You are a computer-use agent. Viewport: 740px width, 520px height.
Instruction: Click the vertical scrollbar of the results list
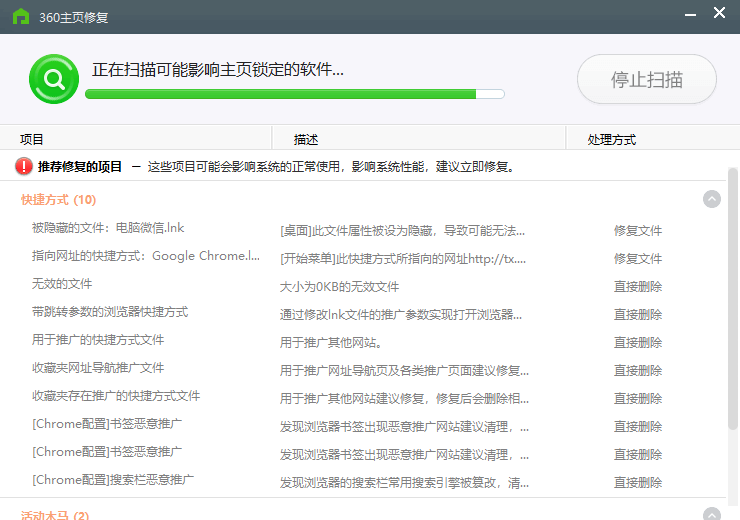click(x=732, y=299)
